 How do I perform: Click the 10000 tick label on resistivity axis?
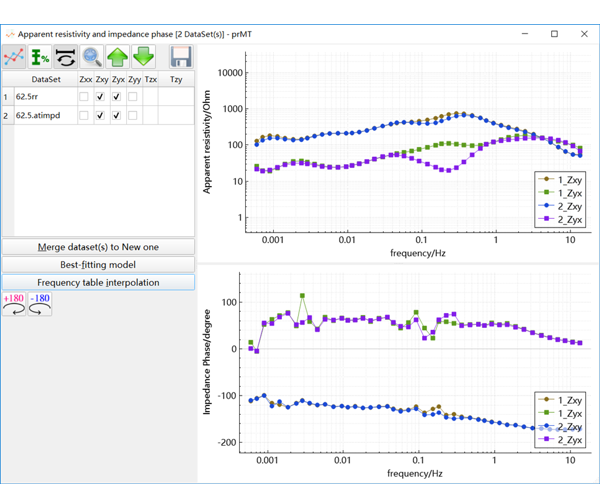coord(230,73)
